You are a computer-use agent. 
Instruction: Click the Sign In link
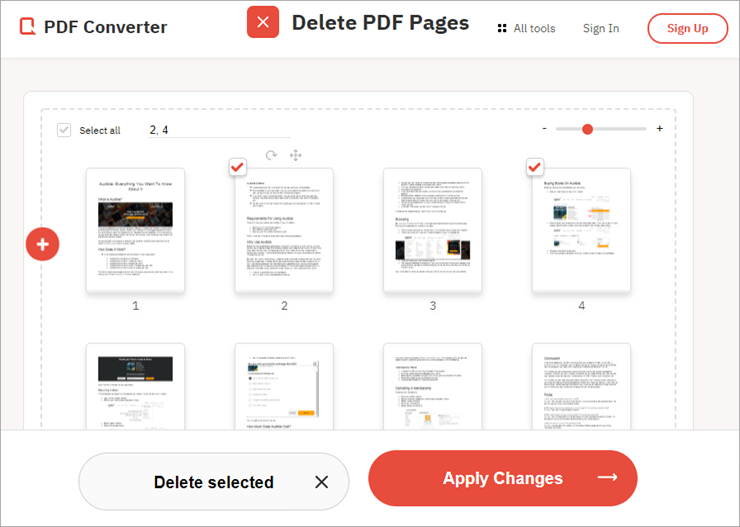[x=600, y=28]
